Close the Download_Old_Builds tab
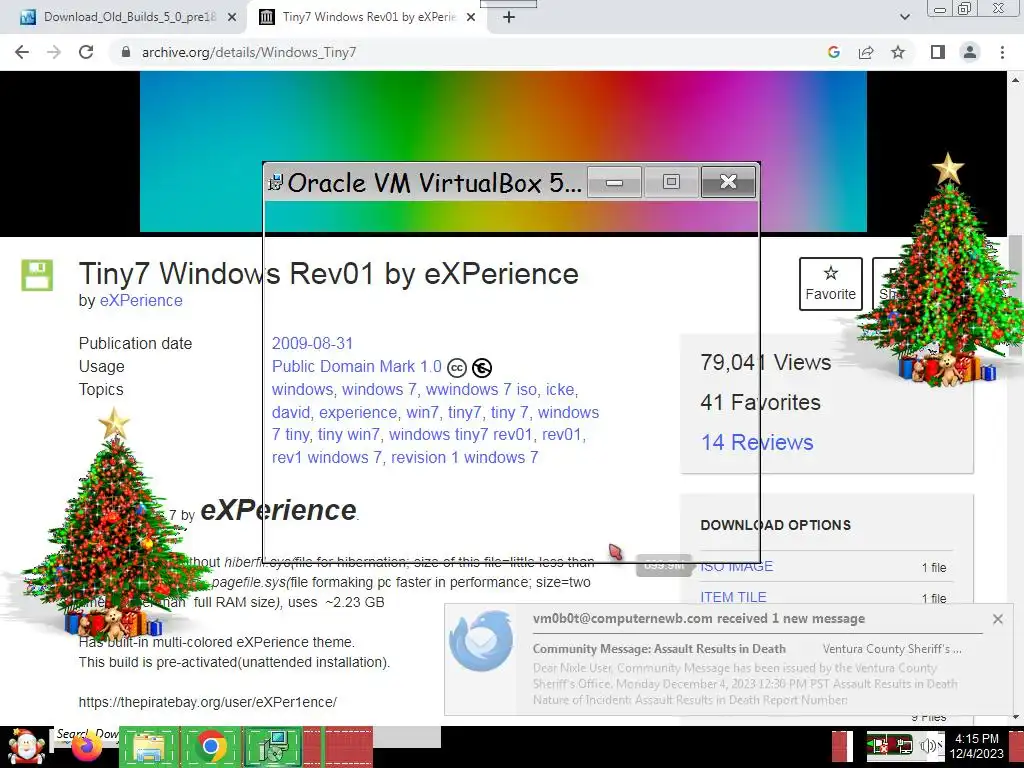The image size is (1024, 768). (232, 18)
